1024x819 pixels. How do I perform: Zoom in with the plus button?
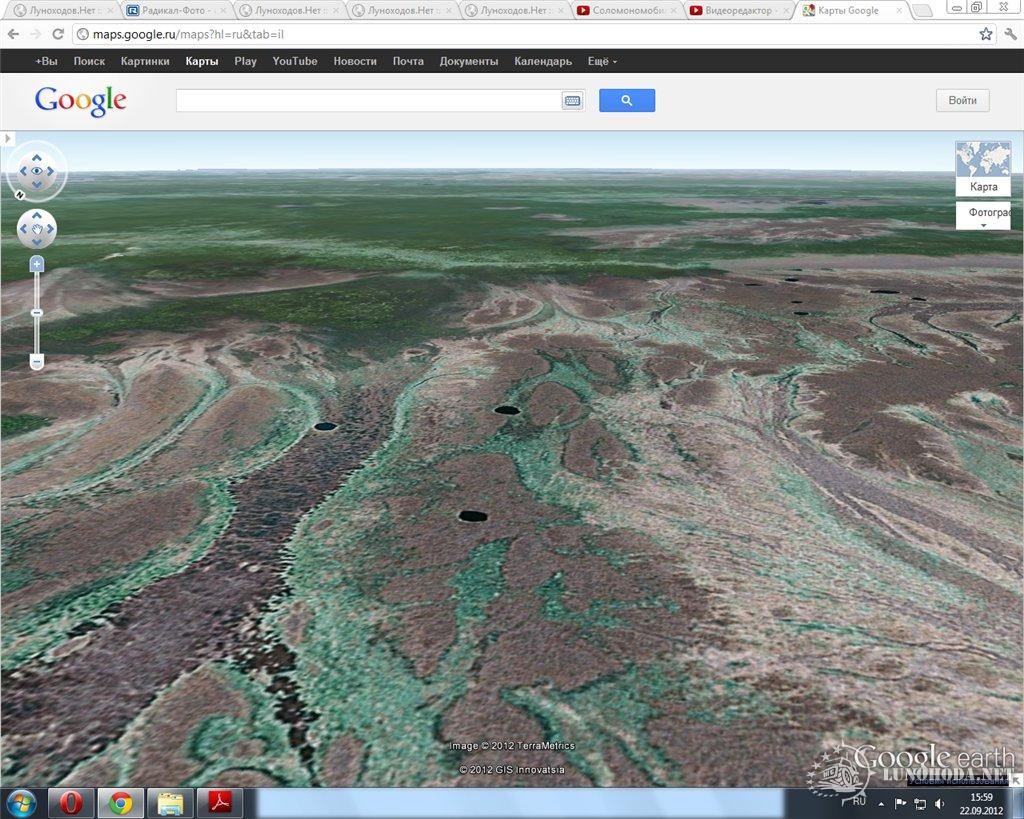[37, 264]
